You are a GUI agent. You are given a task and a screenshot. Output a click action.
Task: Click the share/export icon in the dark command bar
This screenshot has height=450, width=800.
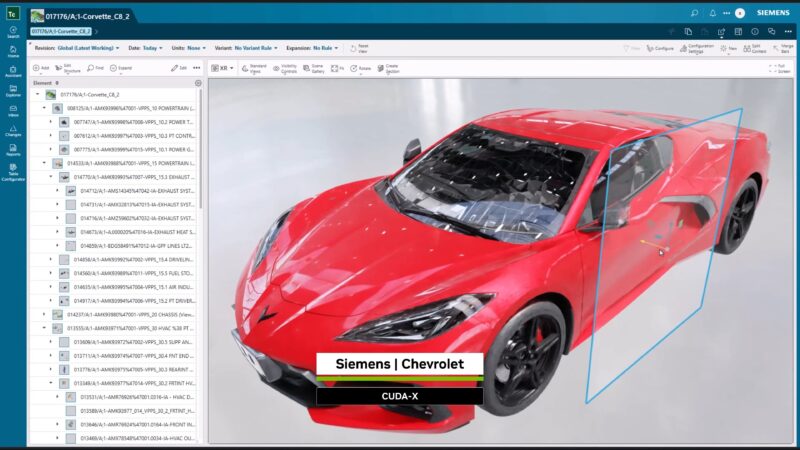click(721, 32)
